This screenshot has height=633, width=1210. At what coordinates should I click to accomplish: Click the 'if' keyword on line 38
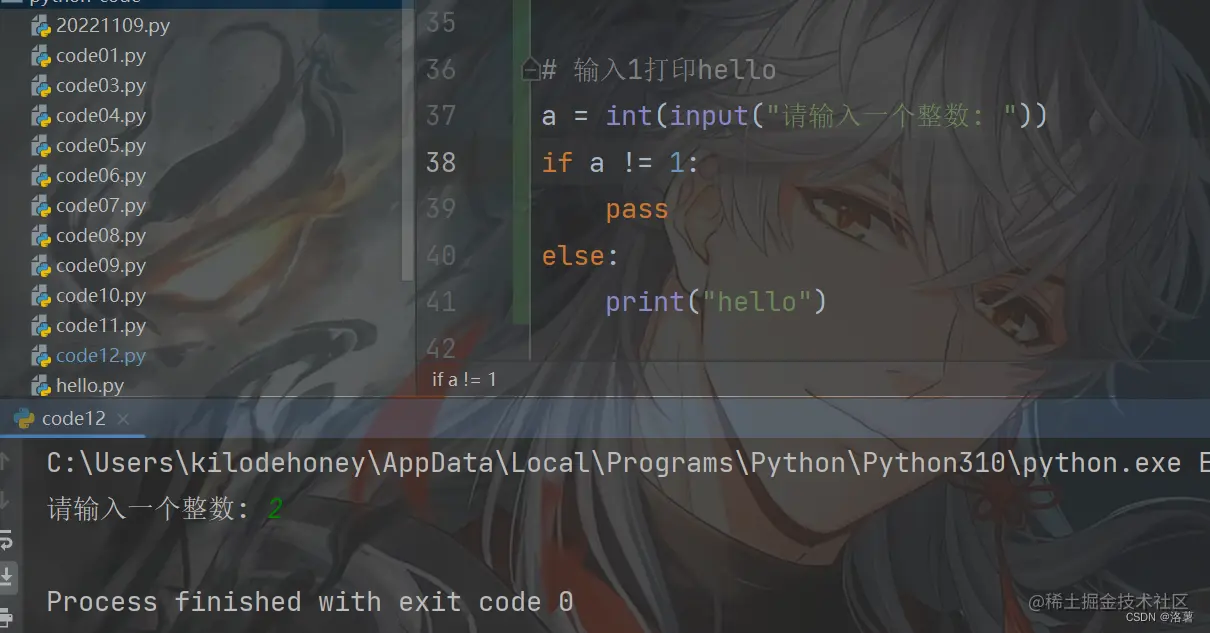click(x=557, y=162)
